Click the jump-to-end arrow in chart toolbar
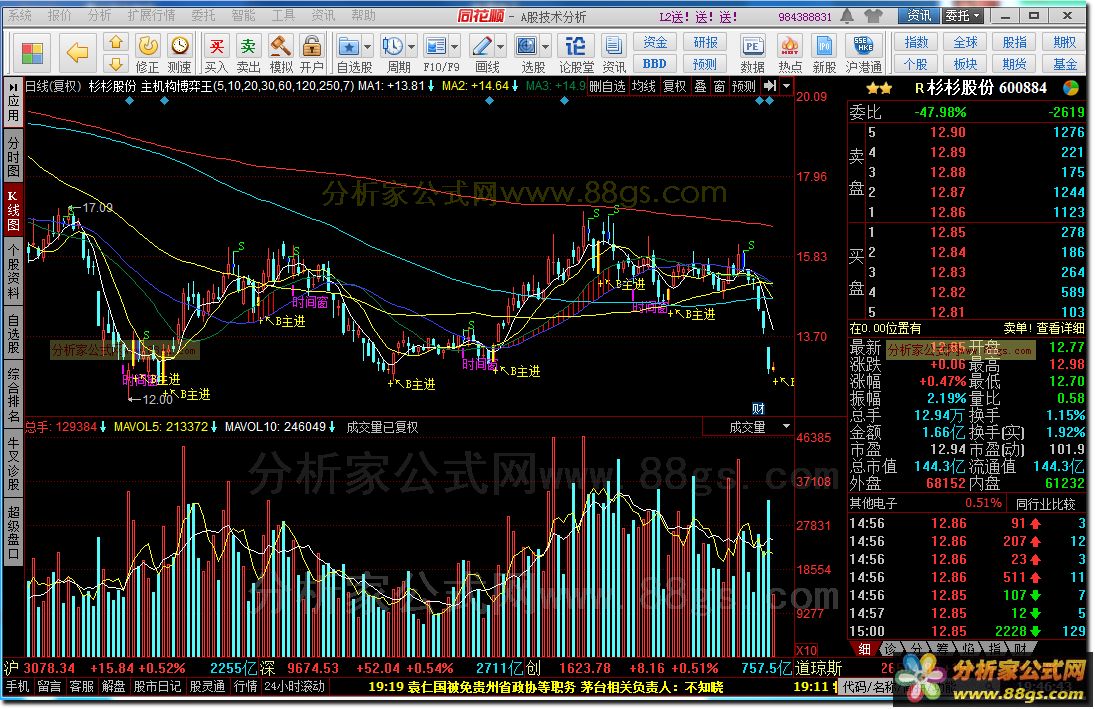This screenshot has width=1095, height=709. pyautogui.click(x=770, y=86)
